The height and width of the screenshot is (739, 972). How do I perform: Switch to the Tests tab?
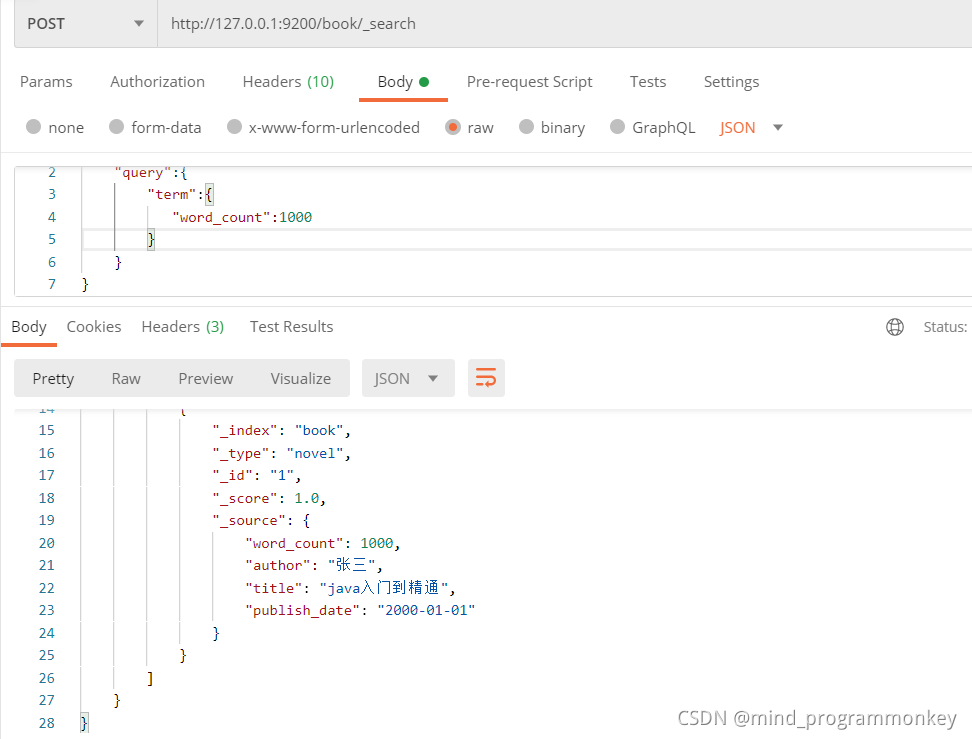point(648,82)
